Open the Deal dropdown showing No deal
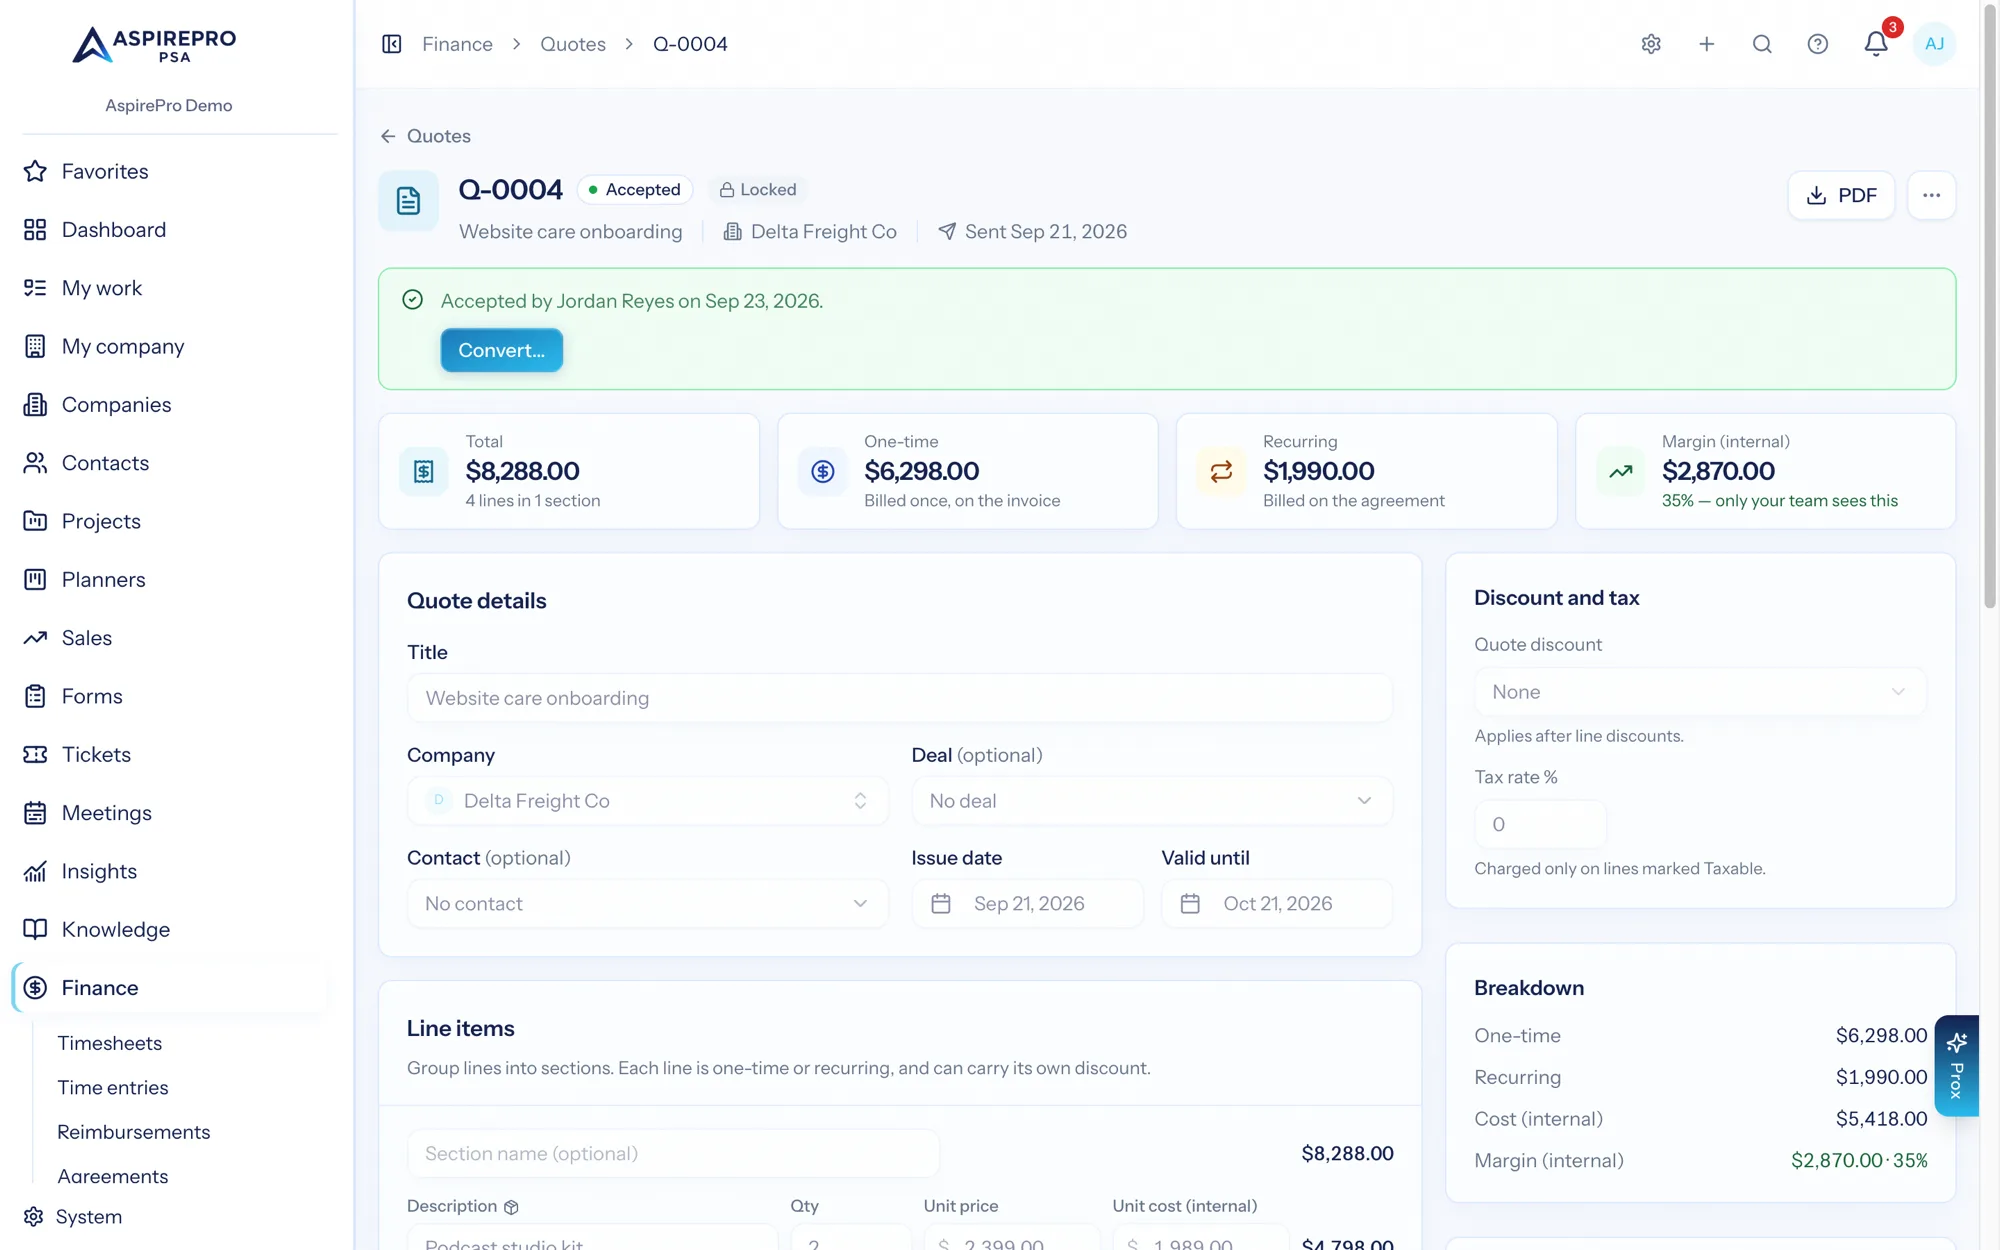Viewport: 2000px width, 1250px height. tap(1152, 801)
